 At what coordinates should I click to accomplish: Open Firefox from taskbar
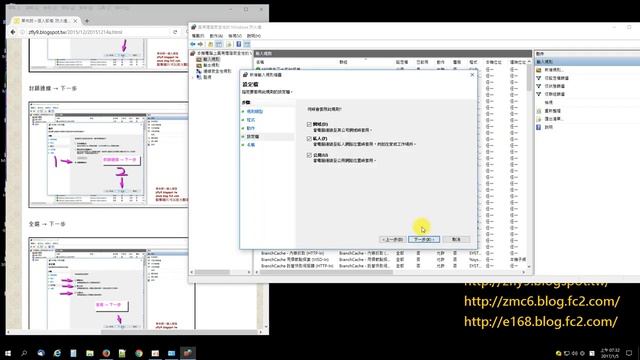click(x=106, y=353)
